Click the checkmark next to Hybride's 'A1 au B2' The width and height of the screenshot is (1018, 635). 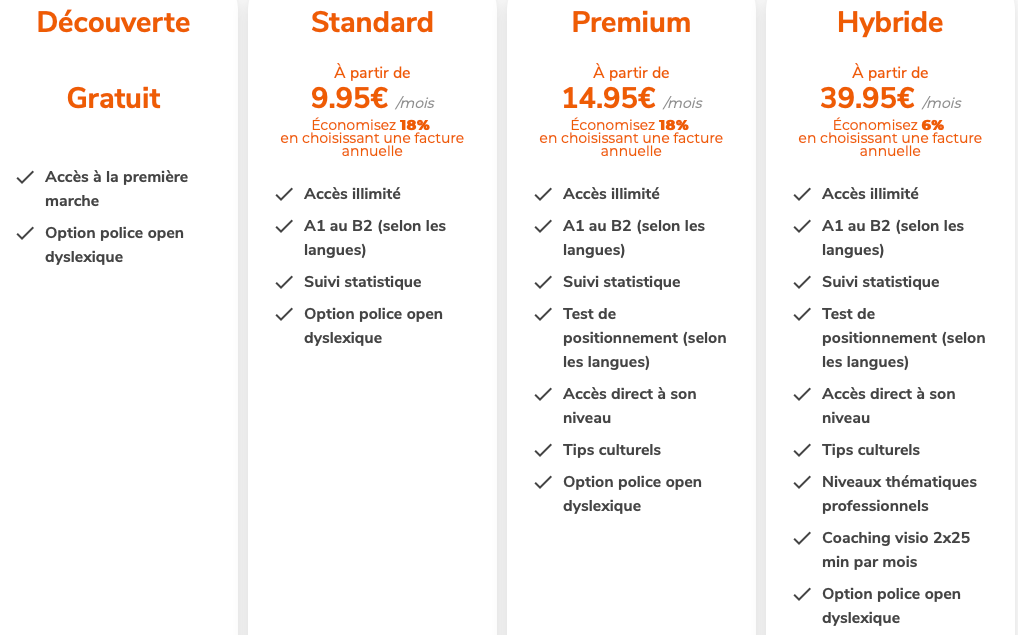pyautogui.click(x=802, y=227)
